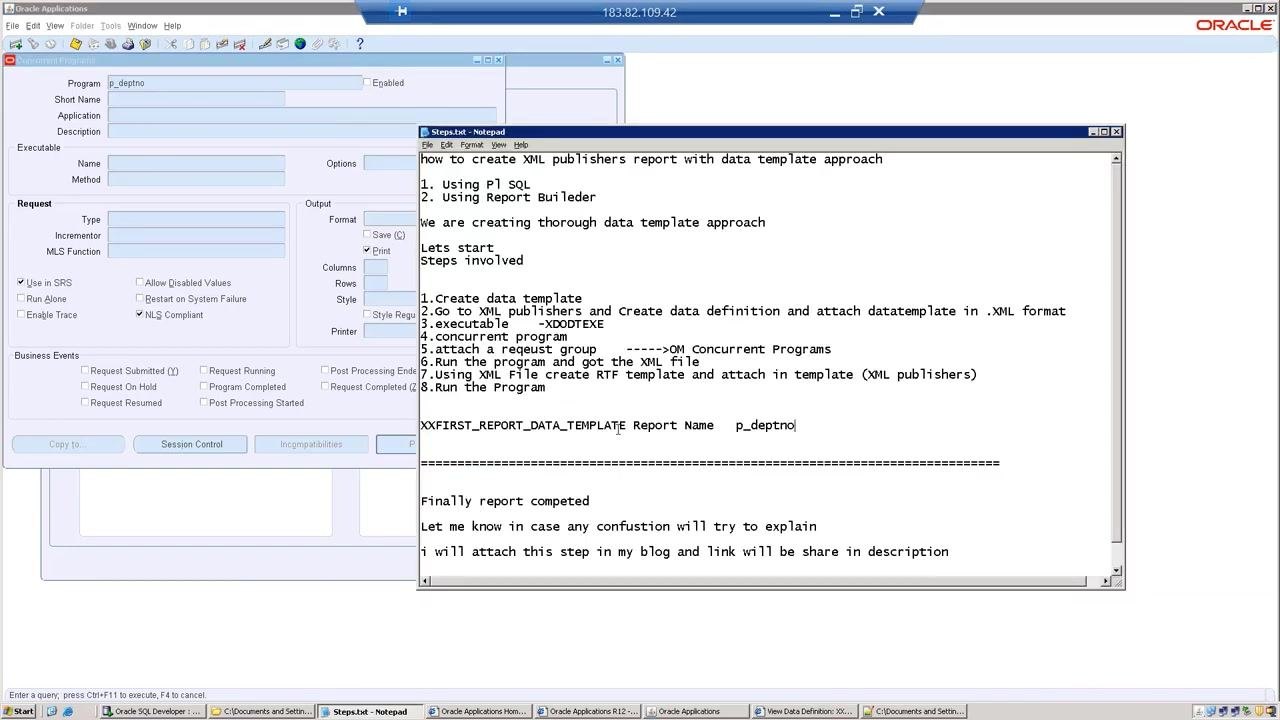This screenshot has height=720, width=1280.
Task: Open Notepad Edit menu
Action: (446, 145)
